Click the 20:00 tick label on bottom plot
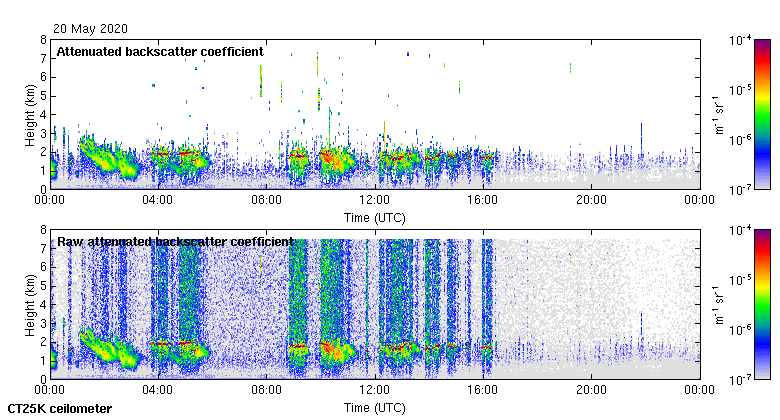 [x=591, y=390]
